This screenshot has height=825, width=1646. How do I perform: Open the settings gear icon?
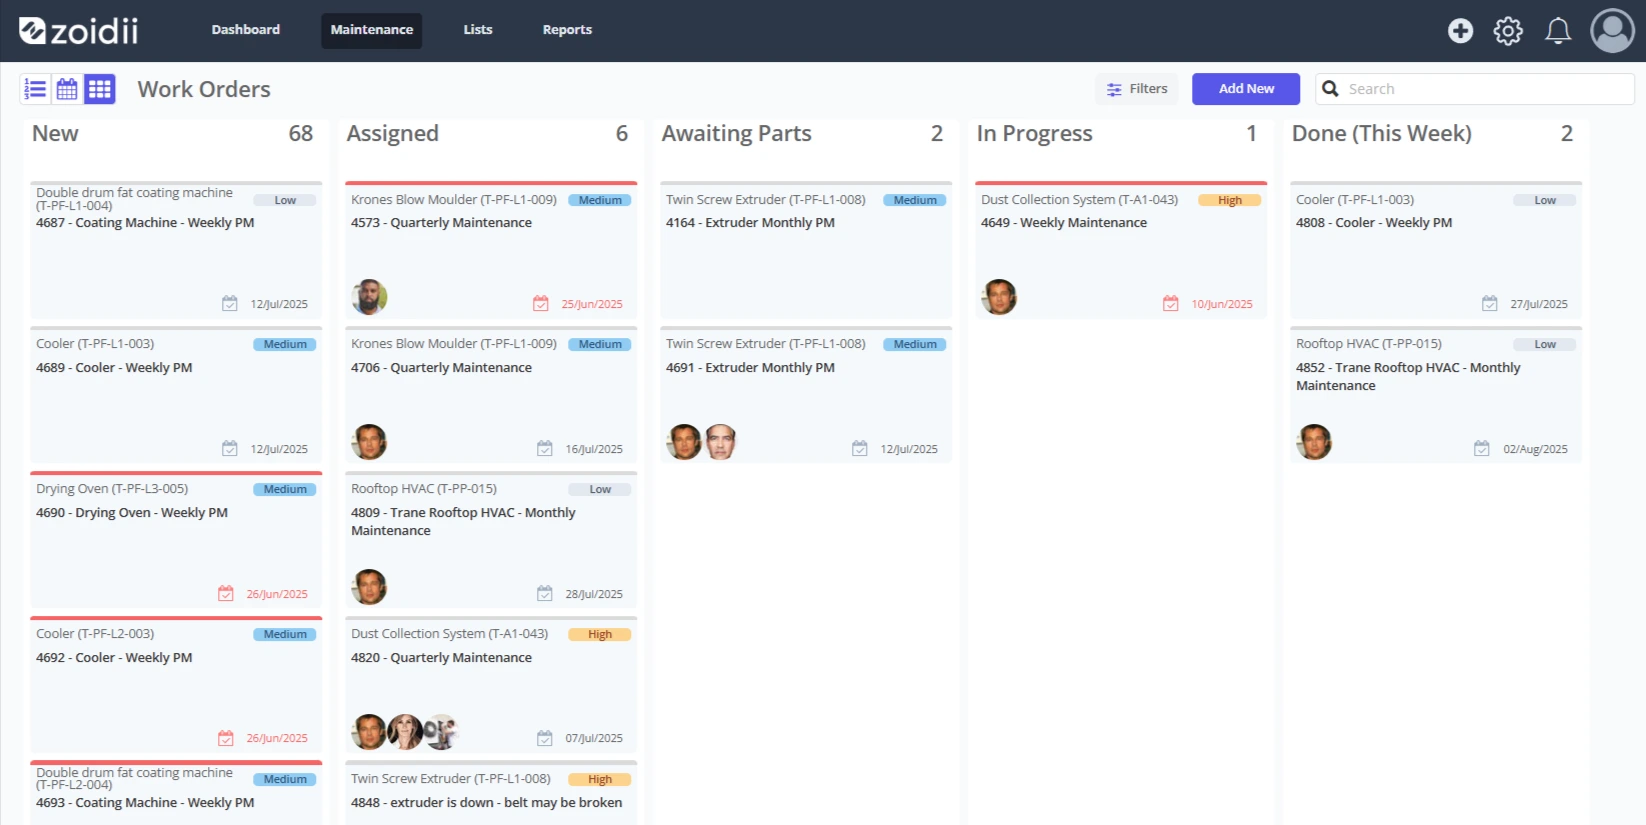coord(1508,31)
